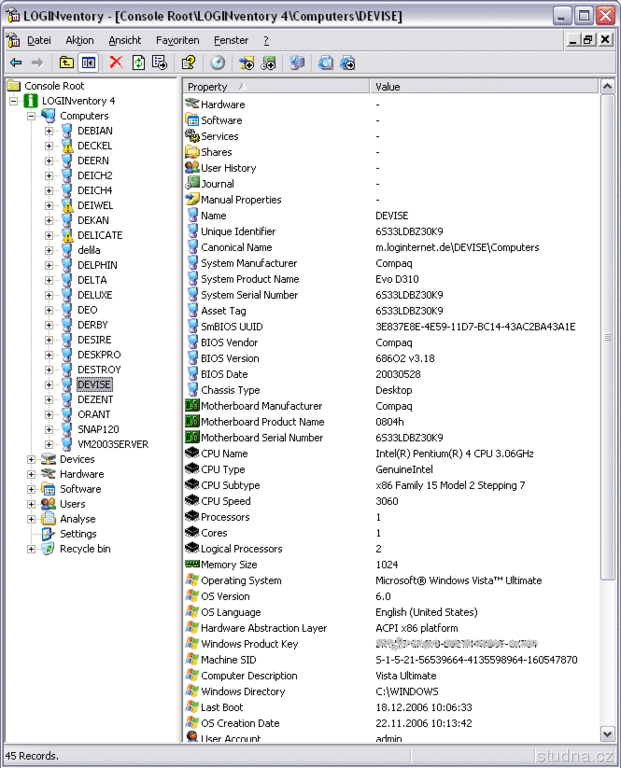The width and height of the screenshot is (621, 768).
Task: Select the 'Windows Product Key' row
Action: coord(391,644)
